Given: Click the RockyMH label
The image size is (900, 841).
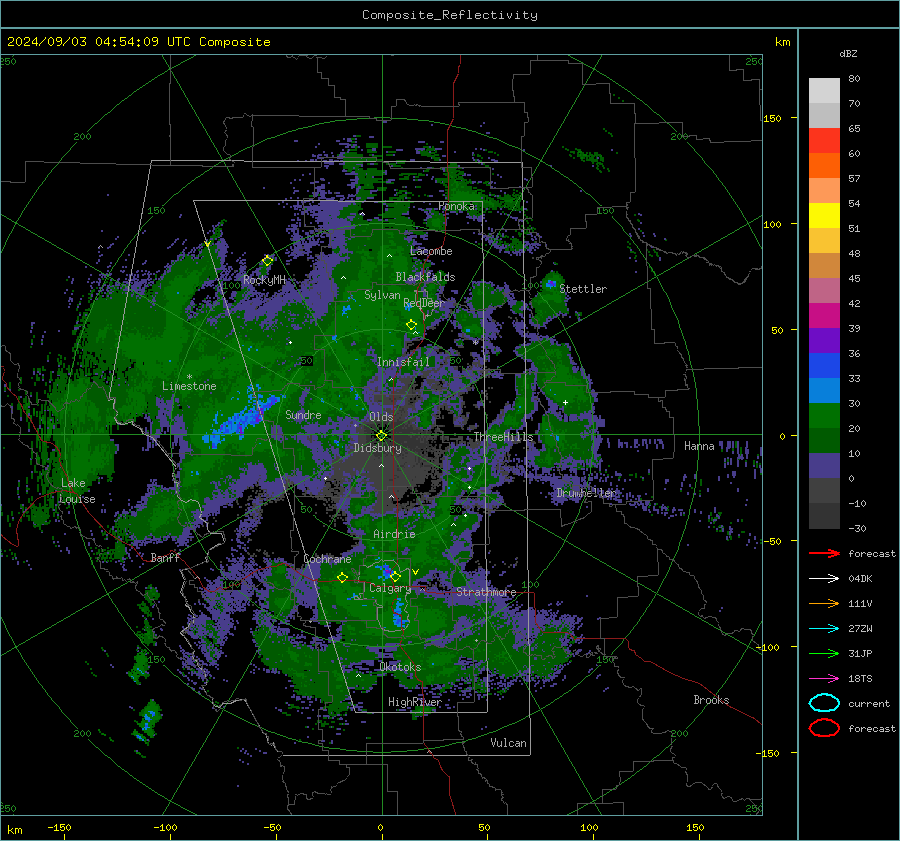Looking at the screenshot, I should 264,280.
